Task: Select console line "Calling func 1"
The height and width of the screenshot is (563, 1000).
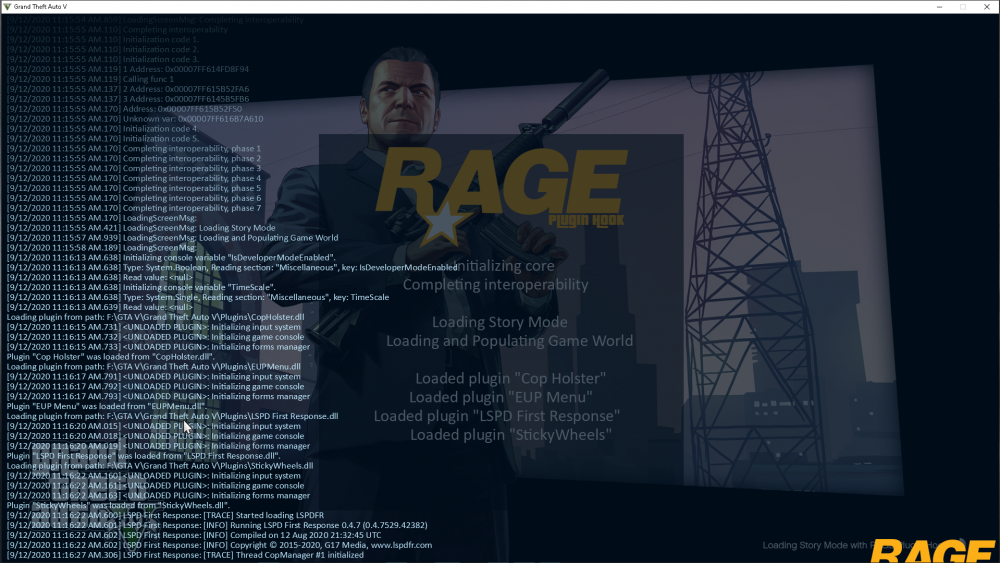Action: tap(90, 79)
